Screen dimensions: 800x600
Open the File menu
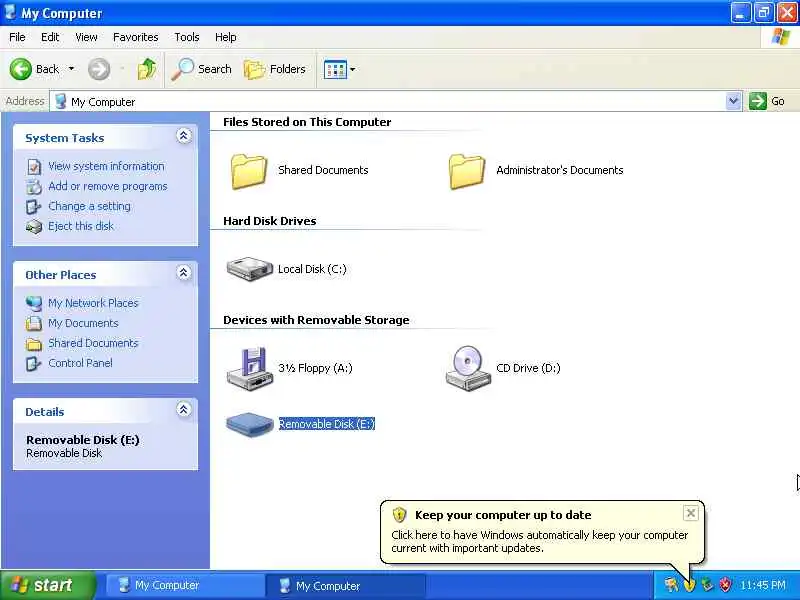[17, 37]
